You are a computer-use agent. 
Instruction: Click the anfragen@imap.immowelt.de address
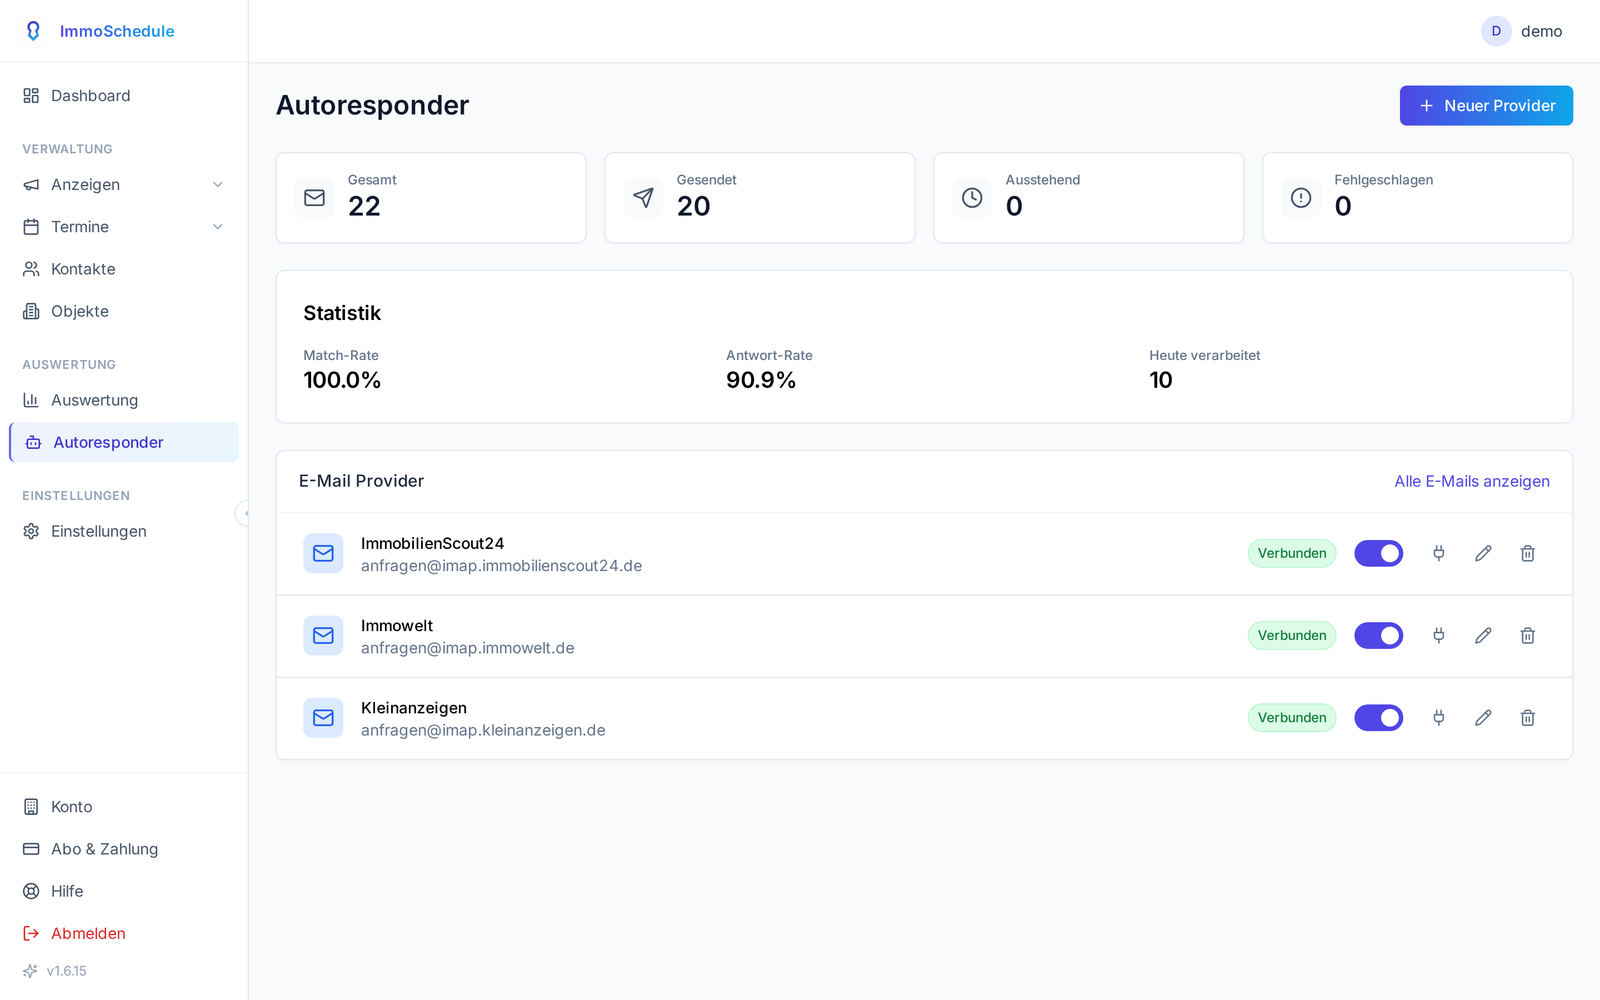tap(468, 648)
